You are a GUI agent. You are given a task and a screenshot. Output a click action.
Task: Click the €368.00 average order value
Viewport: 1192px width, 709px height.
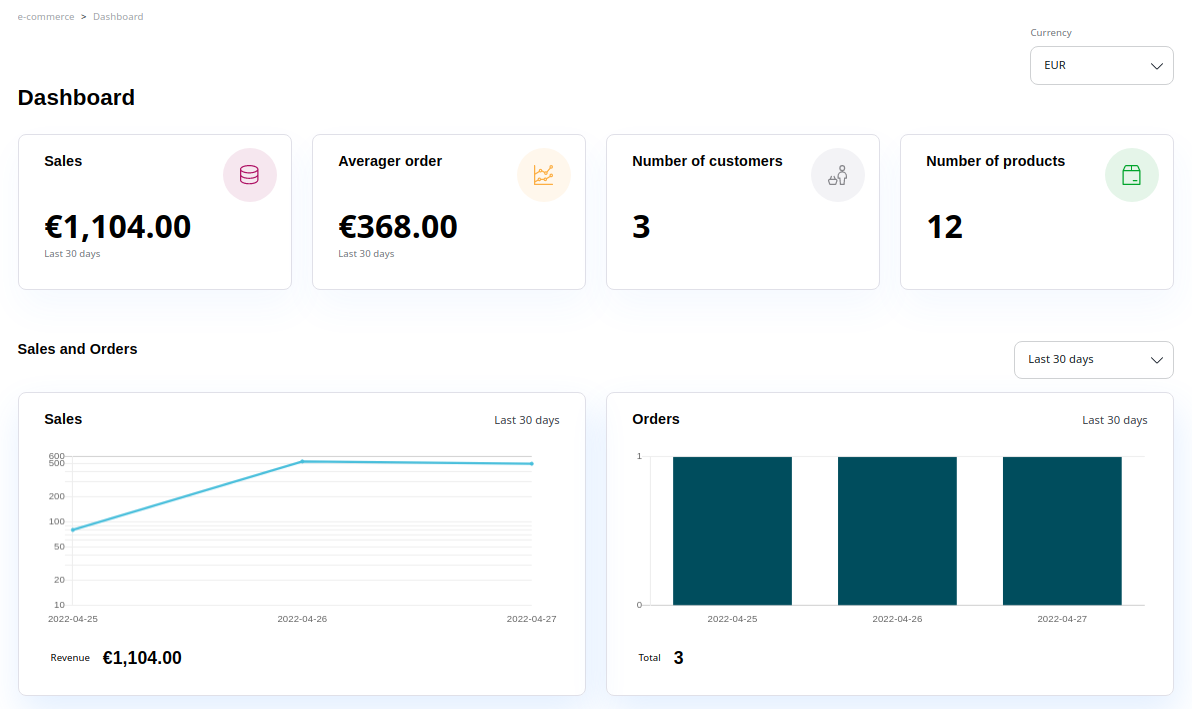tap(398, 227)
